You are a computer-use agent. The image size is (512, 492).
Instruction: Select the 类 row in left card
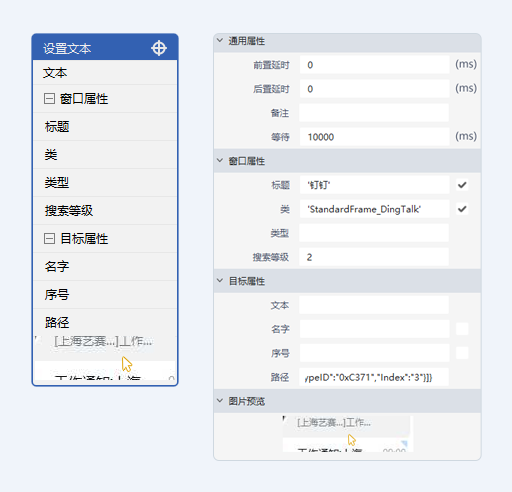point(105,155)
